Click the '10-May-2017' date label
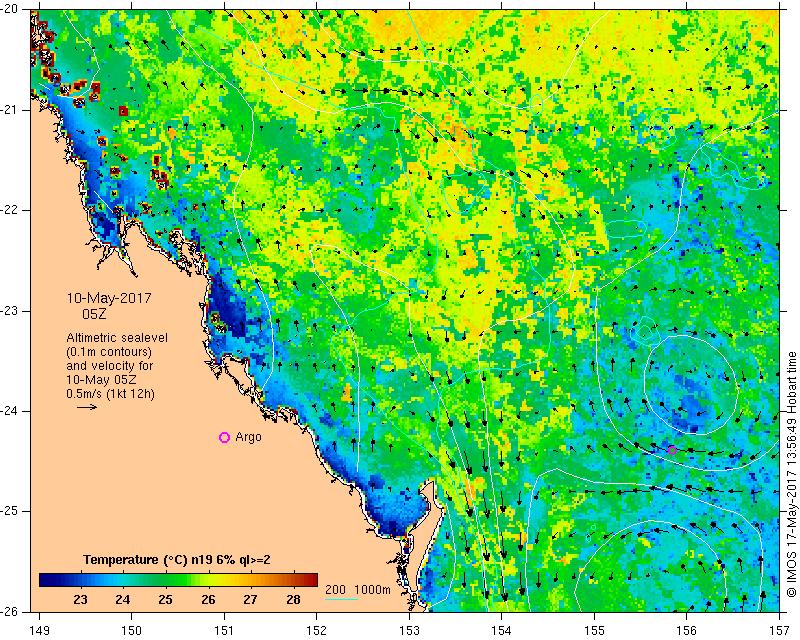 pyautogui.click(x=109, y=298)
